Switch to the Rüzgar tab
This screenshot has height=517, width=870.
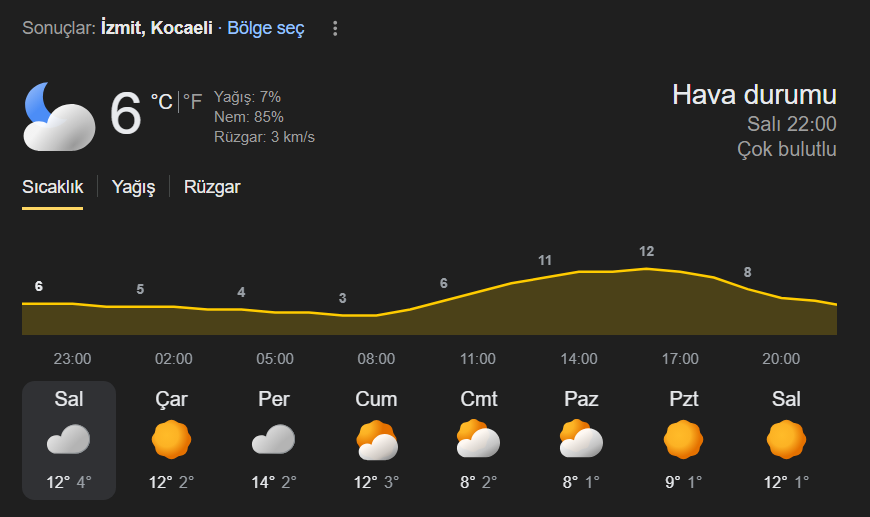[x=212, y=187]
